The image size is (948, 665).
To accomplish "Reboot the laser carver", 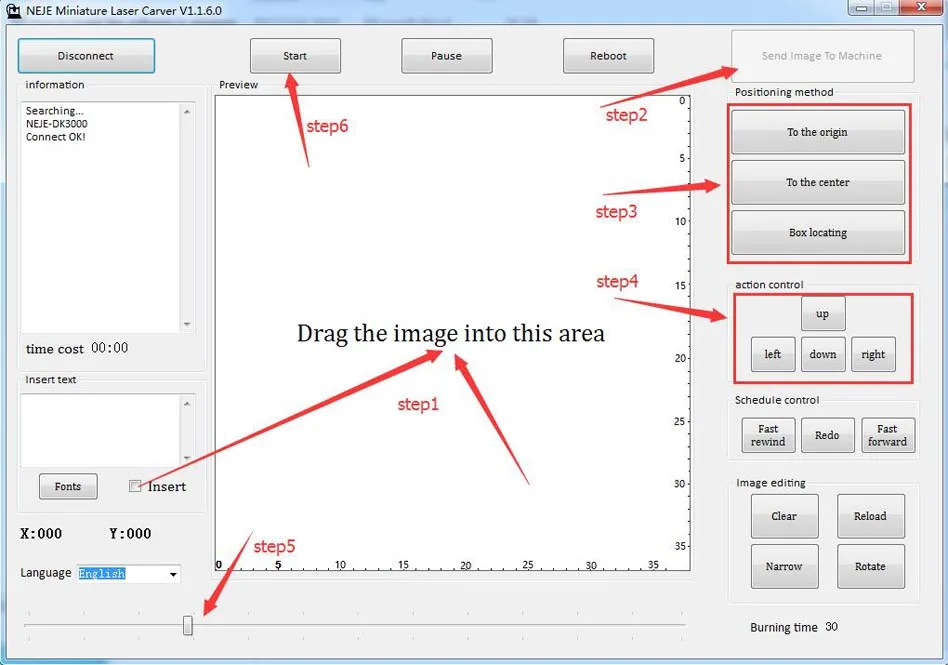I will coord(608,56).
